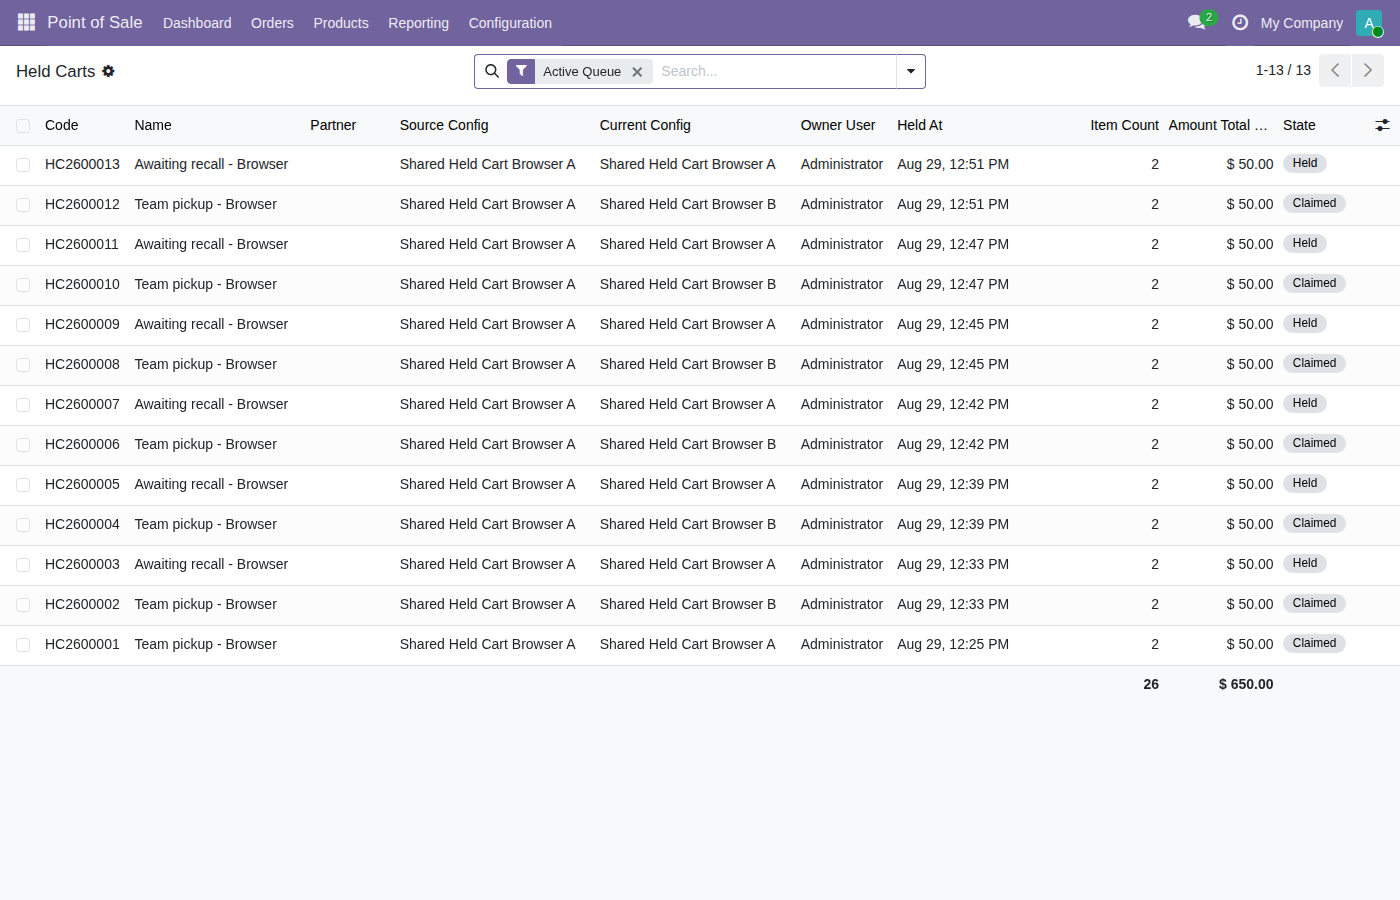
Task: Switch company via My Company
Action: point(1301,23)
